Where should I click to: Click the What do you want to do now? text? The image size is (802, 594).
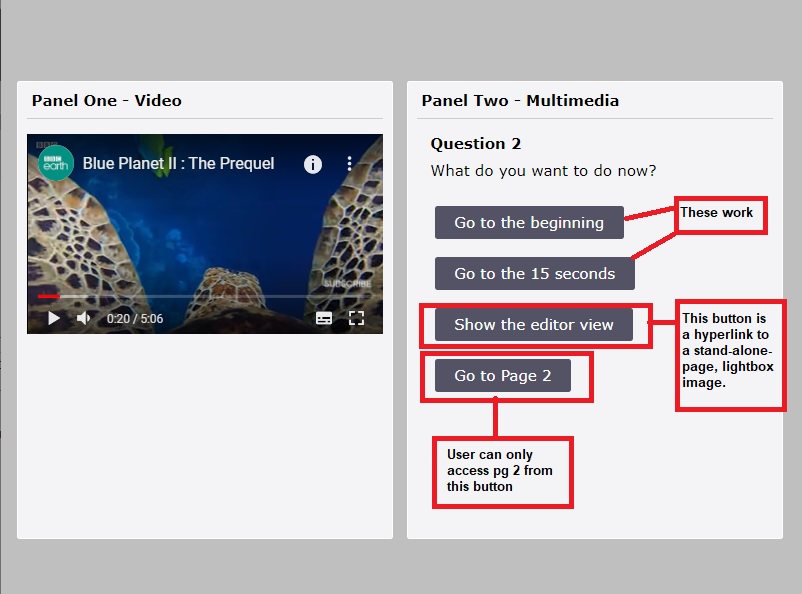543,170
